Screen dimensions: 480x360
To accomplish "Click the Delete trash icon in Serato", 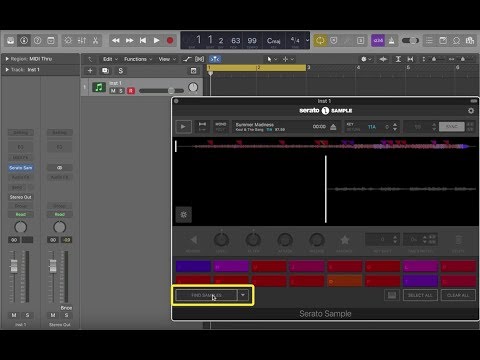I will pyautogui.click(x=459, y=240).
